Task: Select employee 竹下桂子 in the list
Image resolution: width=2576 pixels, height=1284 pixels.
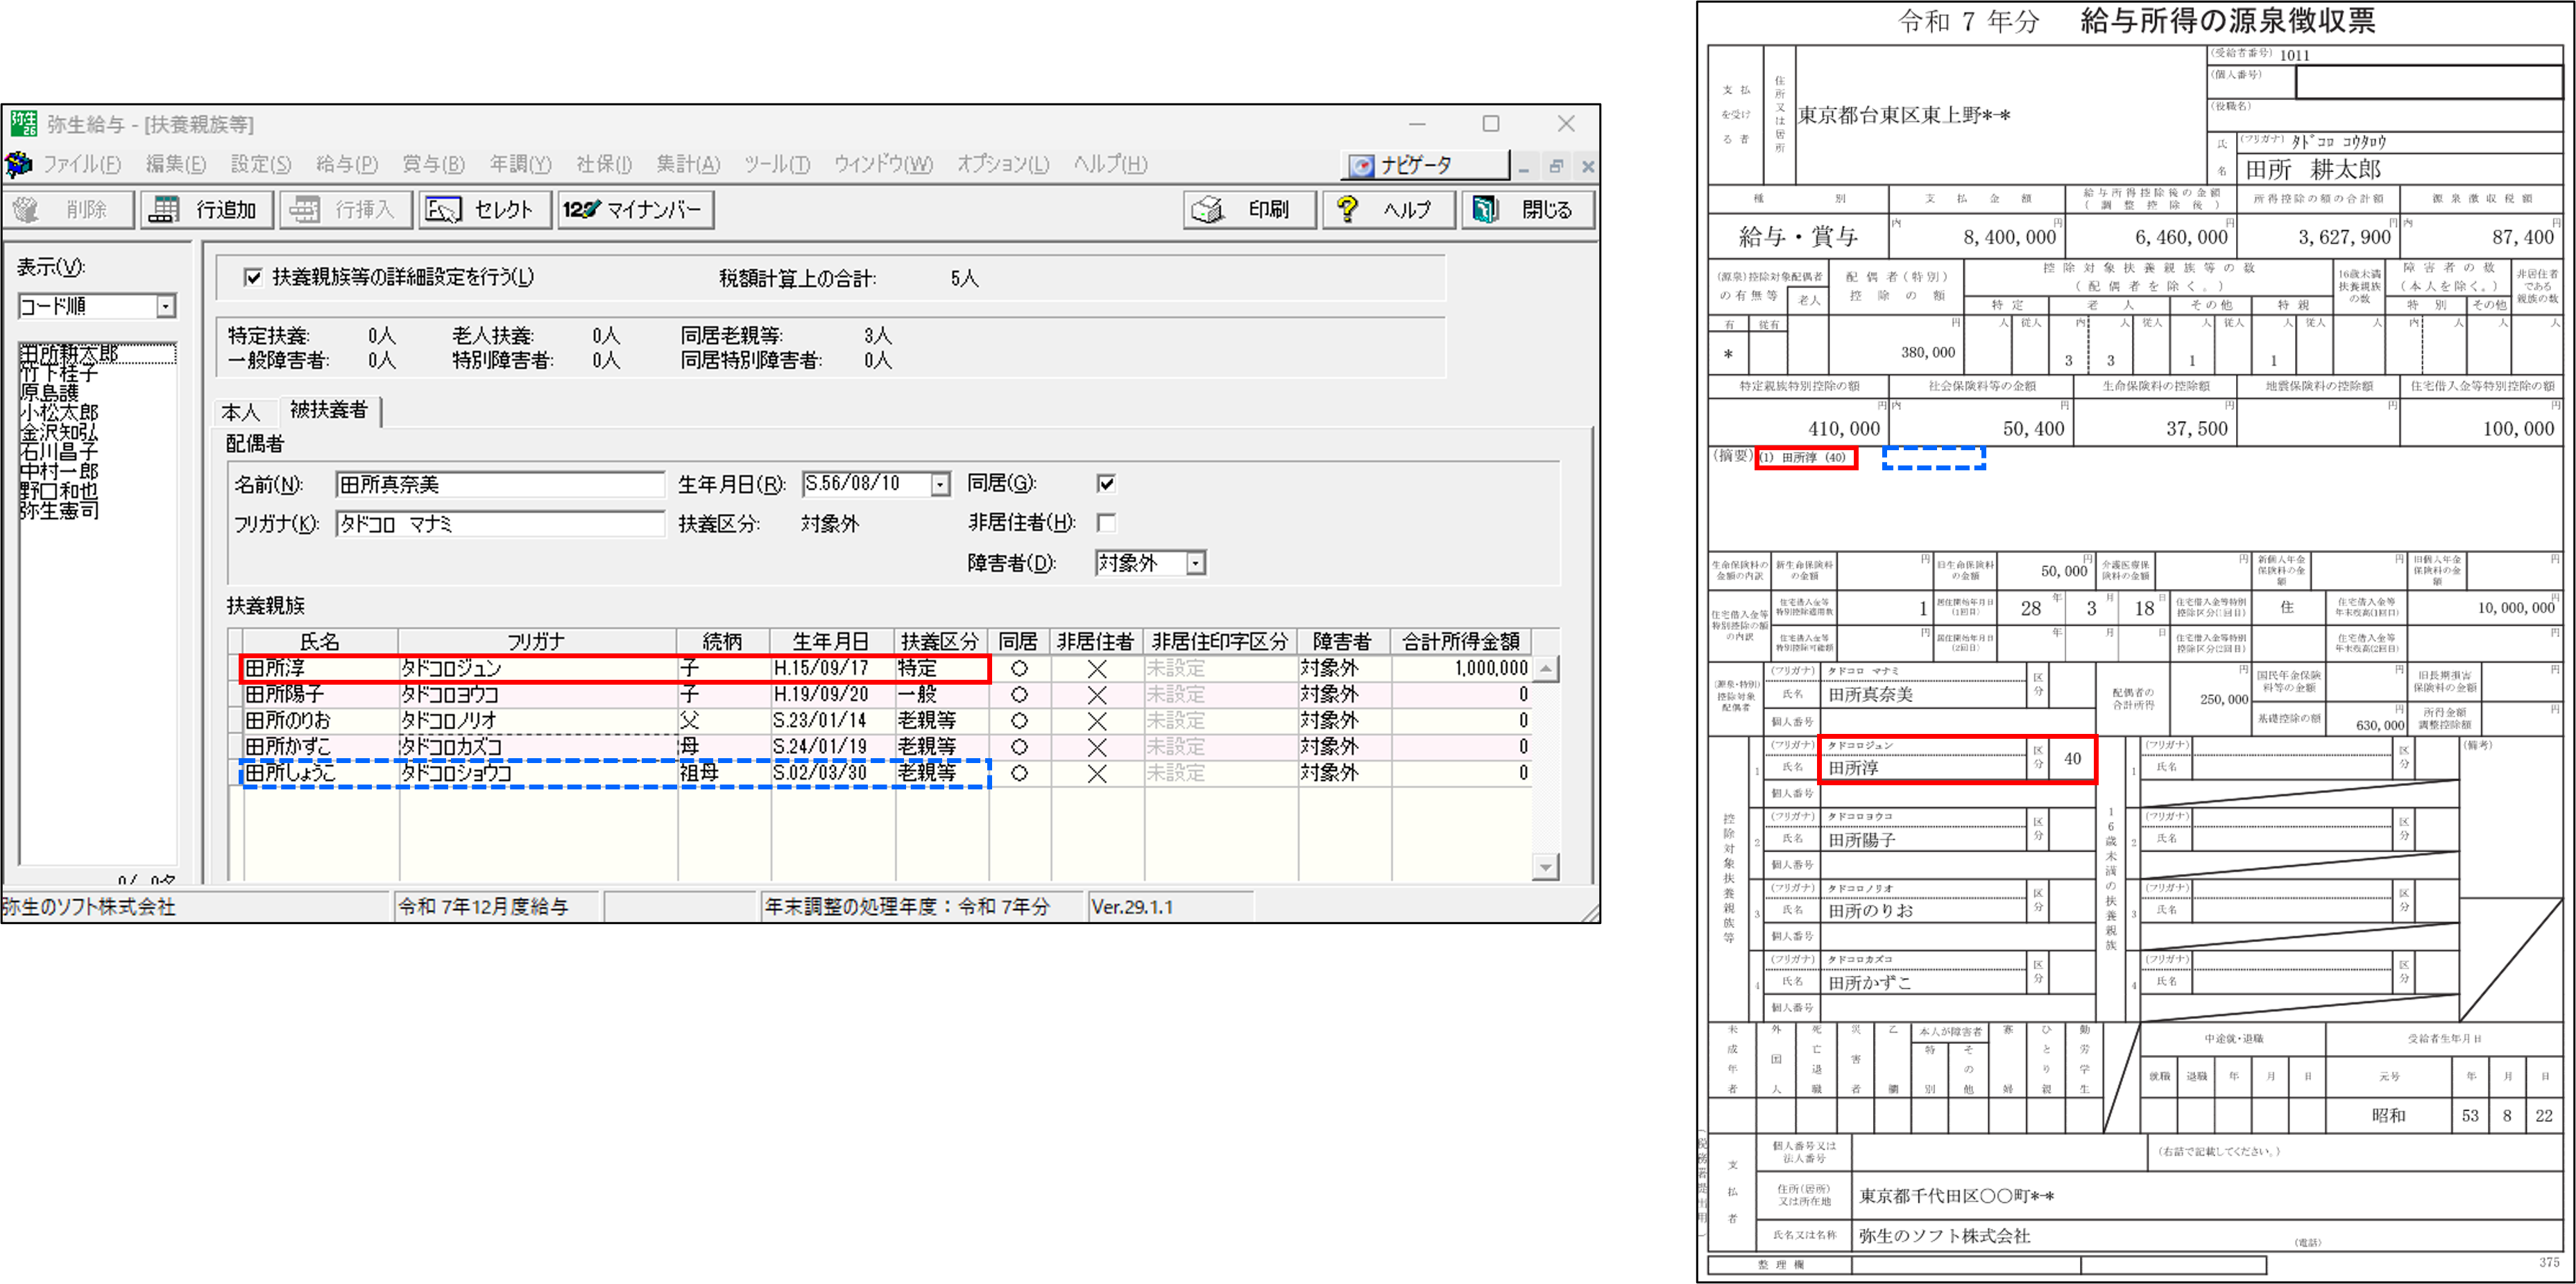Action: click(x=59, y=374)
